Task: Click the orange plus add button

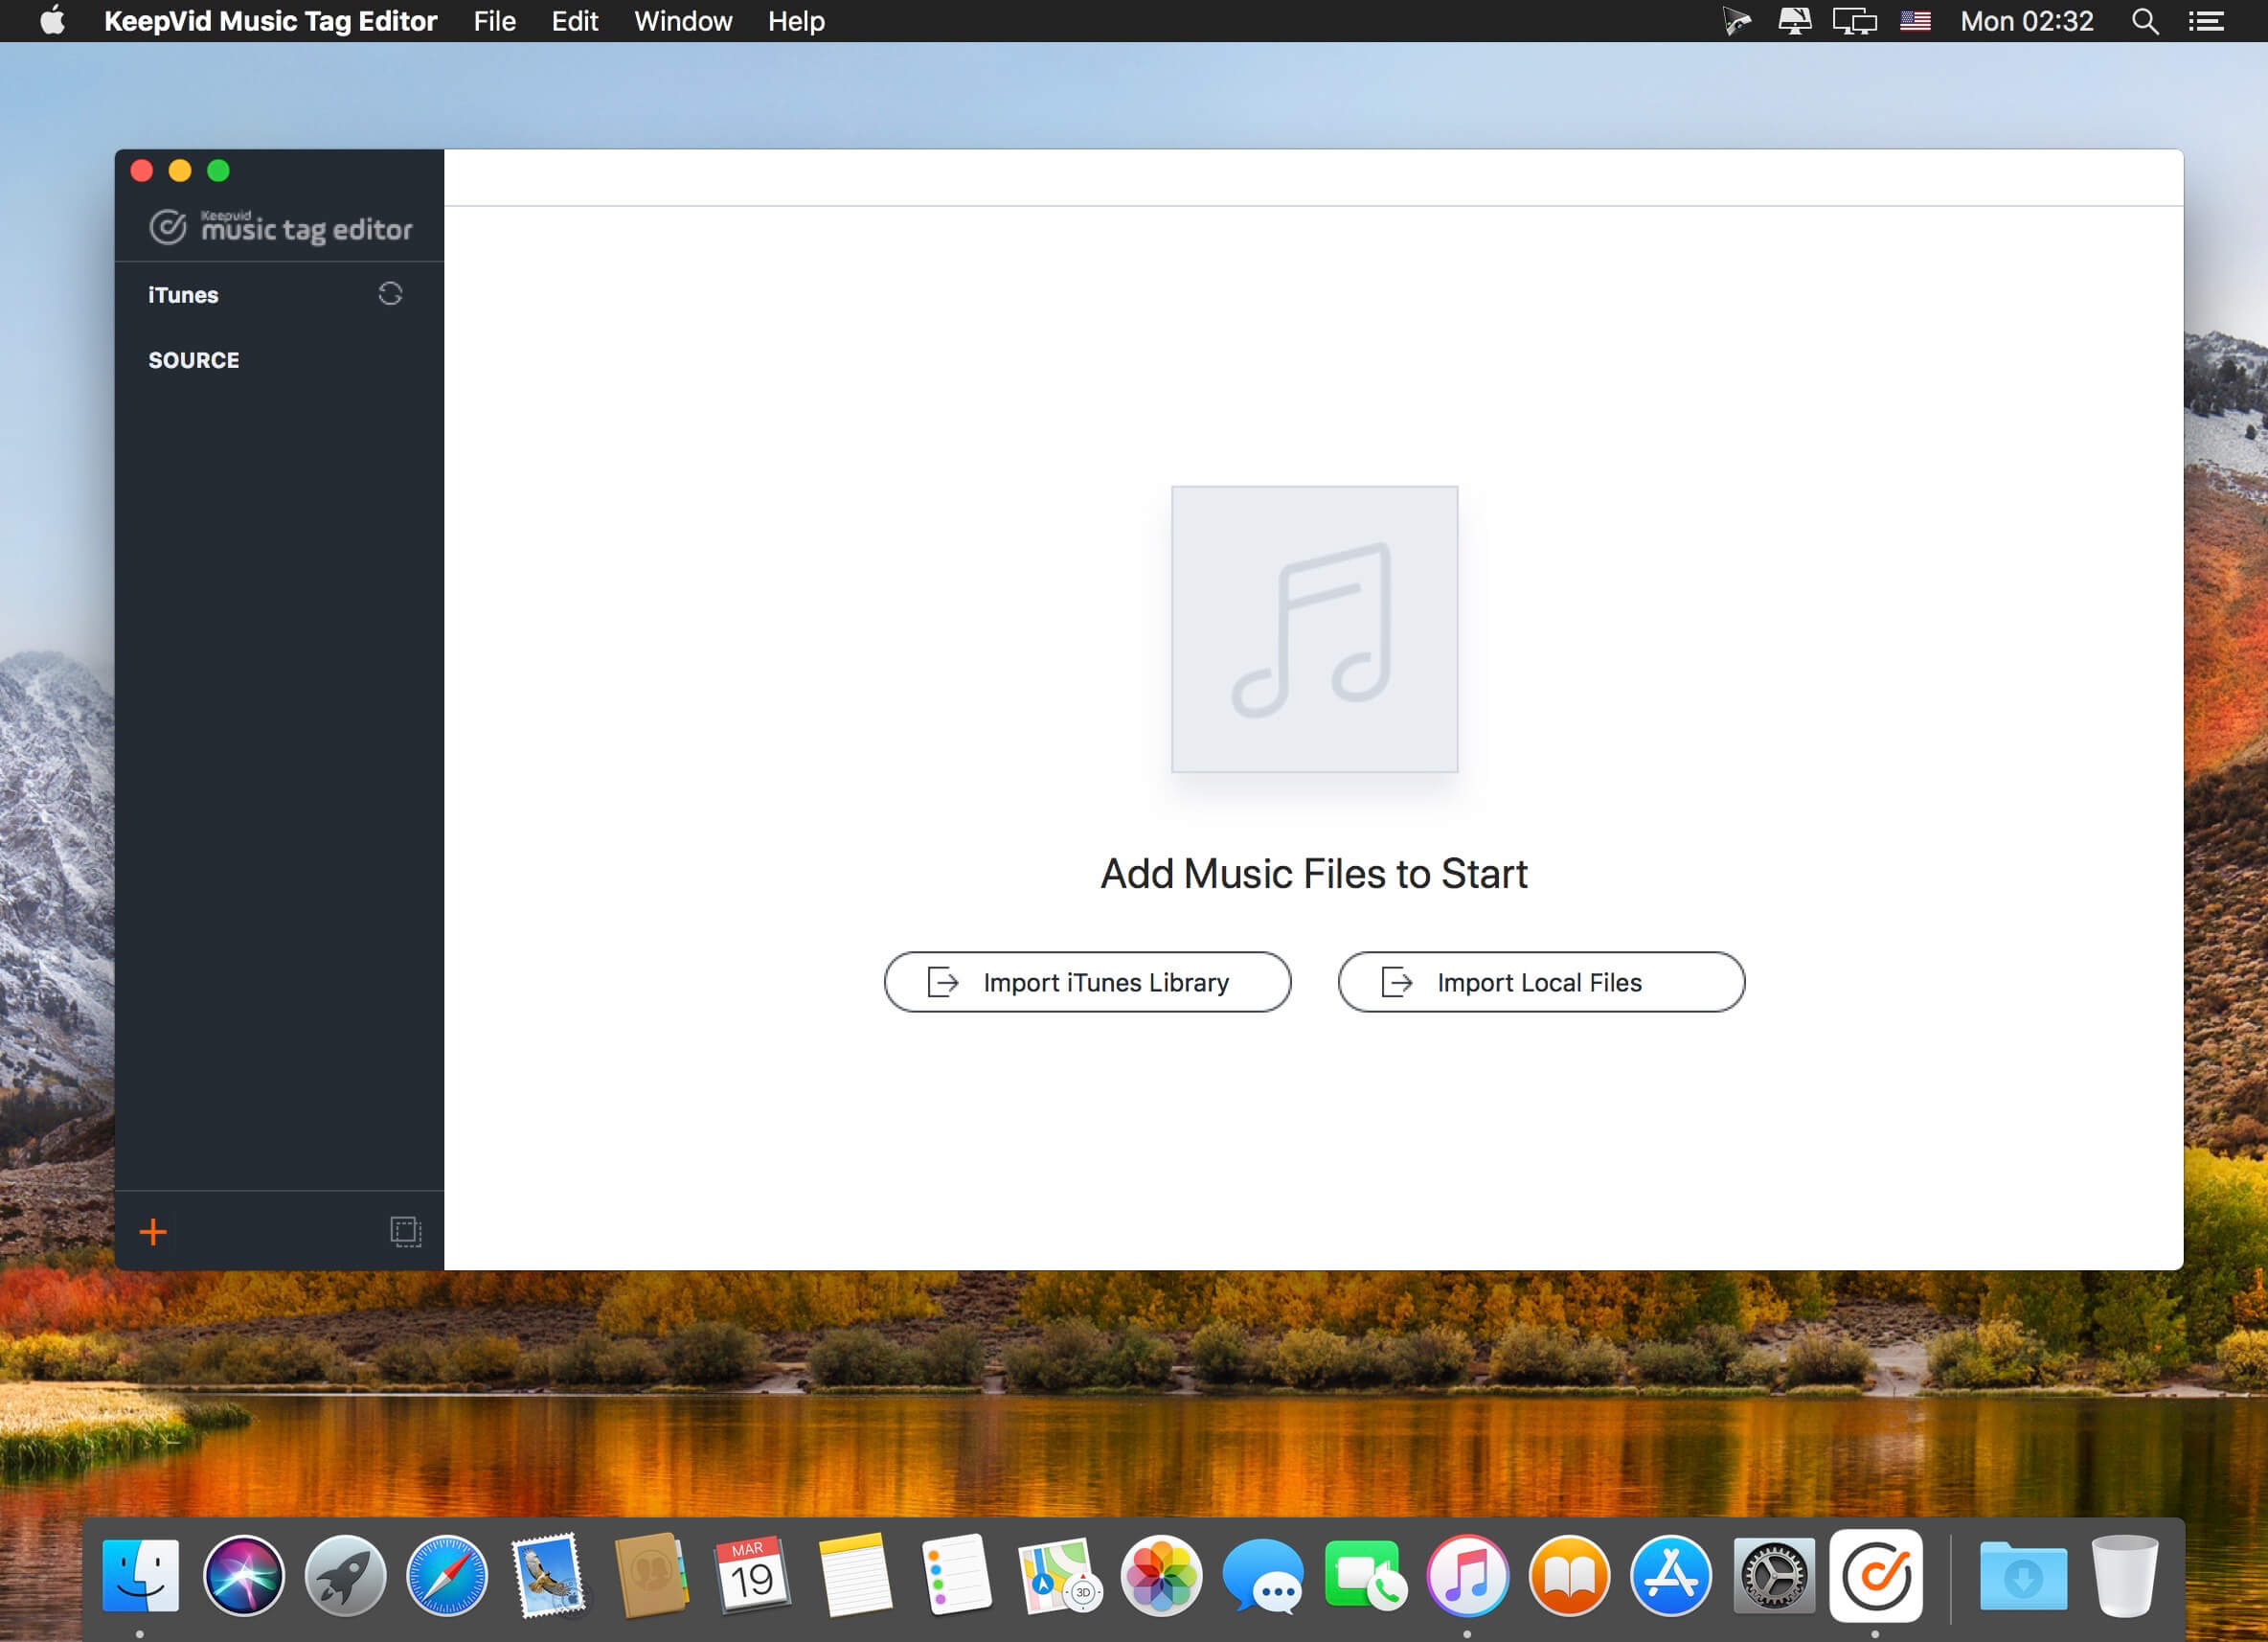Action: coord(153,1232)
